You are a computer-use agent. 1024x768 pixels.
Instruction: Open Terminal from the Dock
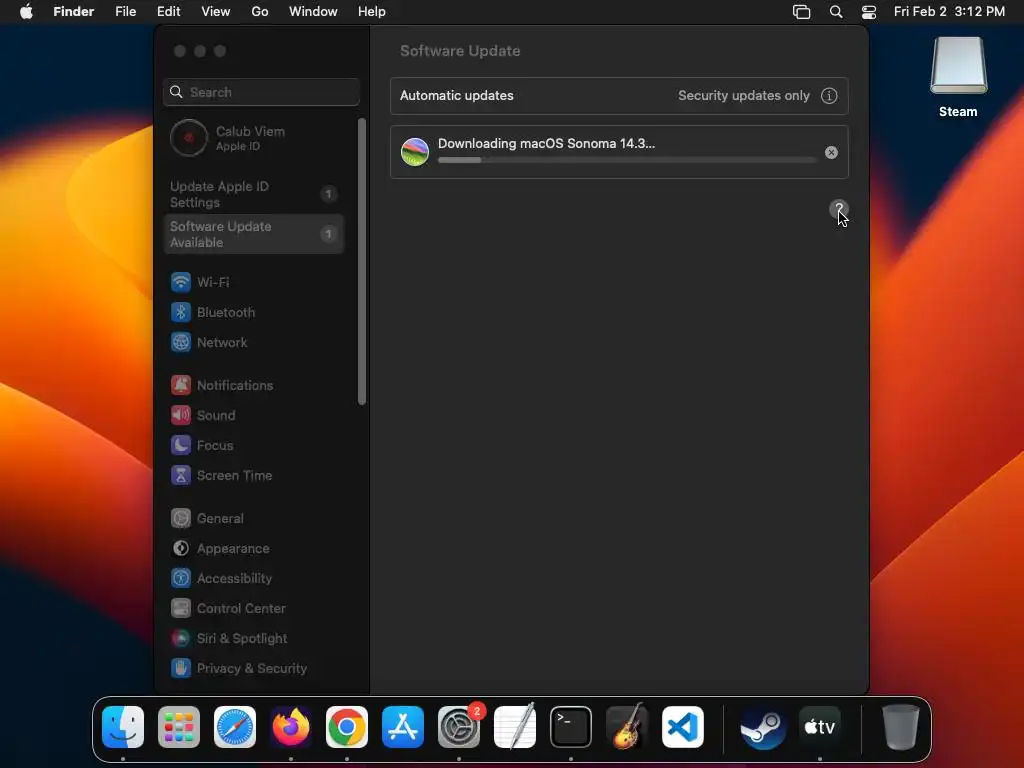click(x=571, y=727)
